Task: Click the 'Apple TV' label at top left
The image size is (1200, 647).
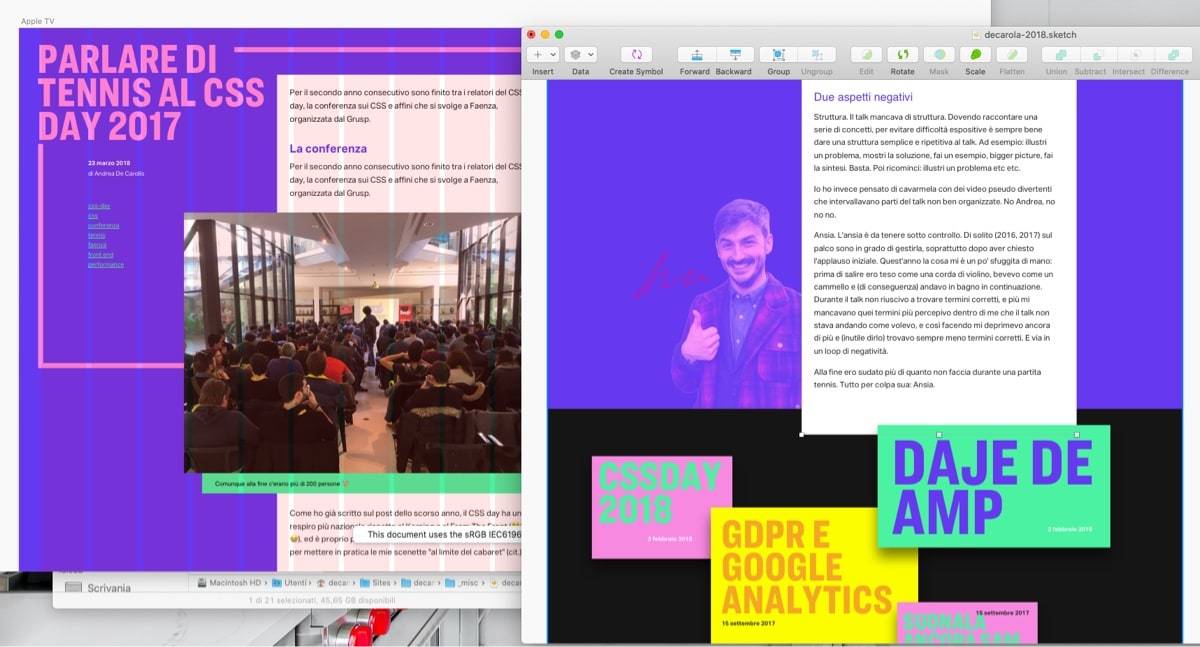Action: coord(39,20)
